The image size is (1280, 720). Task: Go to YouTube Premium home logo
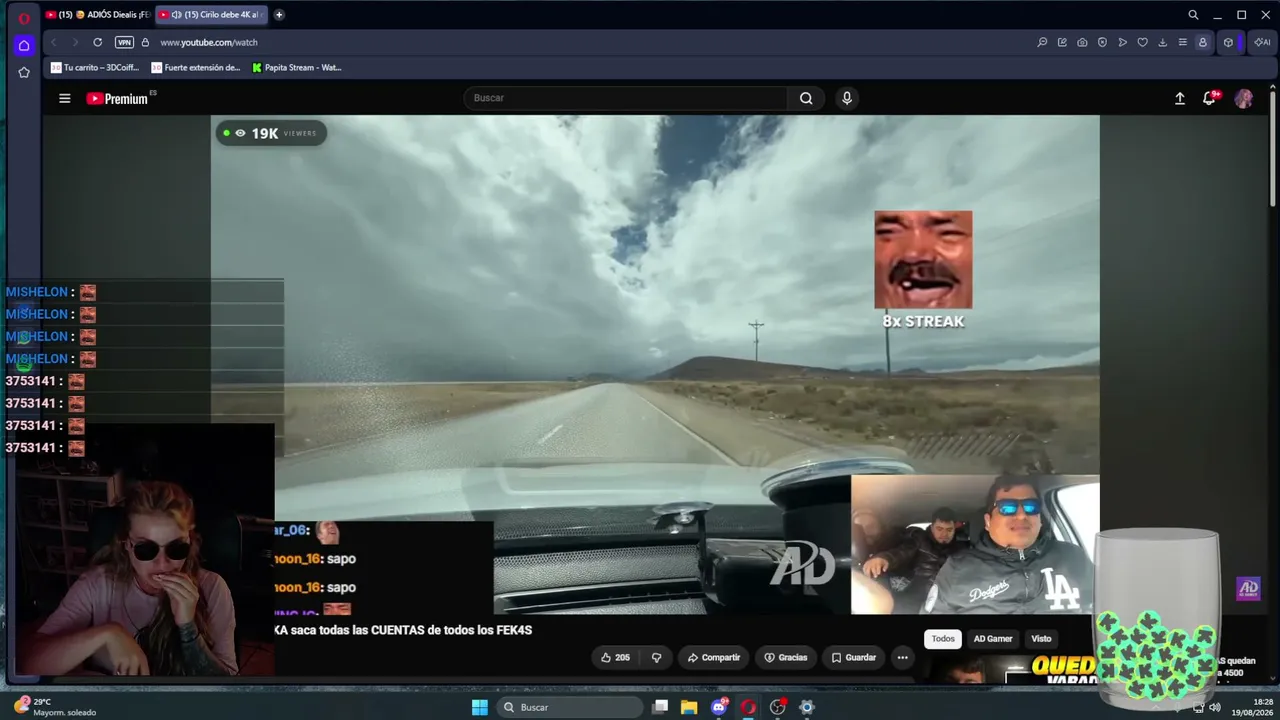tap(117, 98)
